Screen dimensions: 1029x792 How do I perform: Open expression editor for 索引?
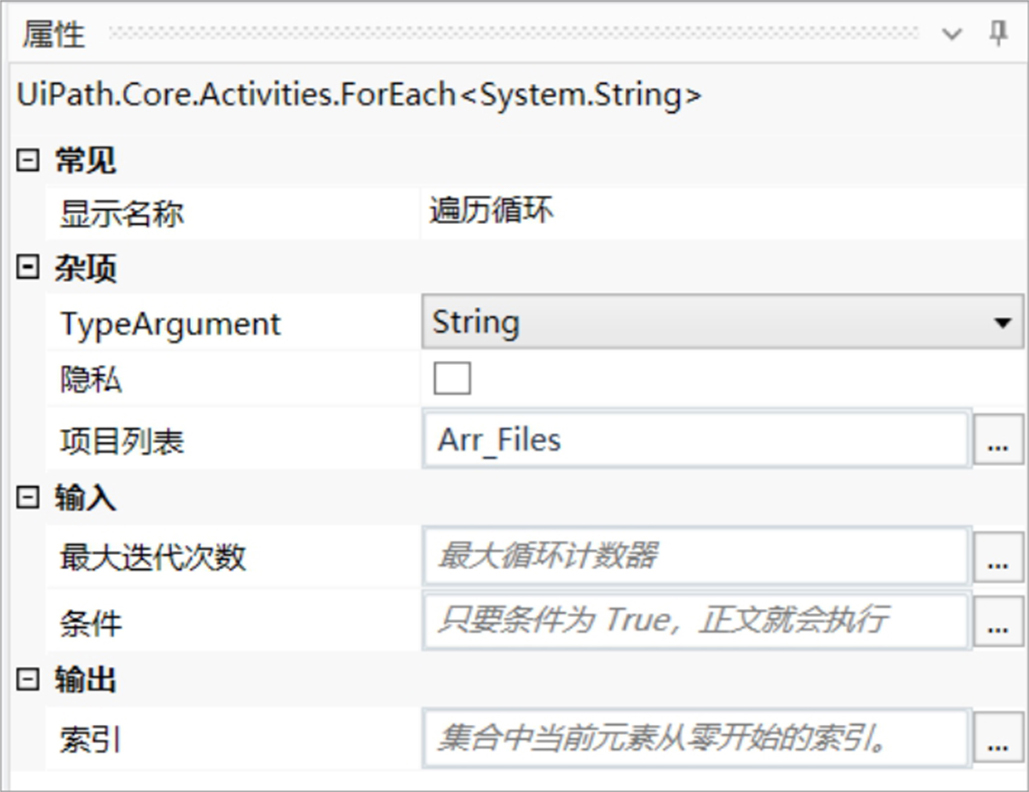(x=998, y=738)
